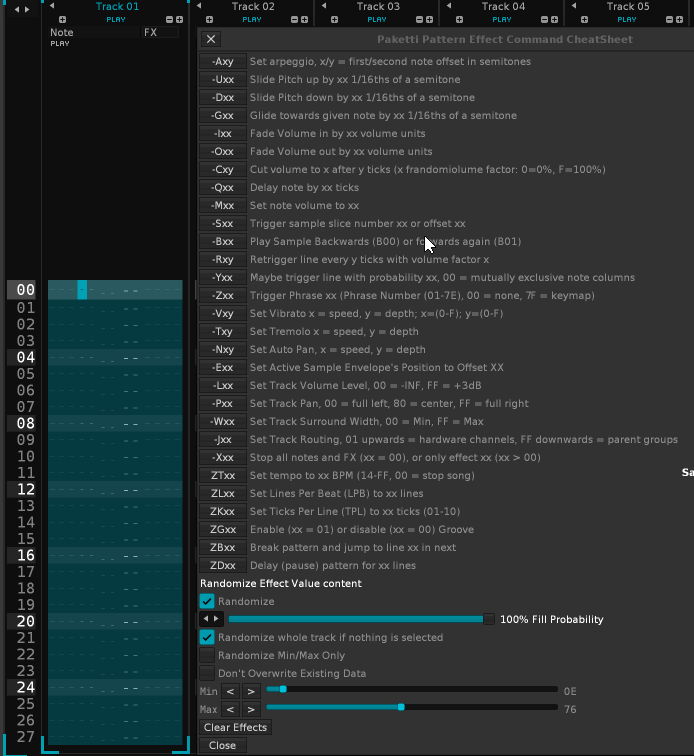Insert the -Zxx trigger phrase command
Viewport: 694px width, 756px height.
point(223,296)
